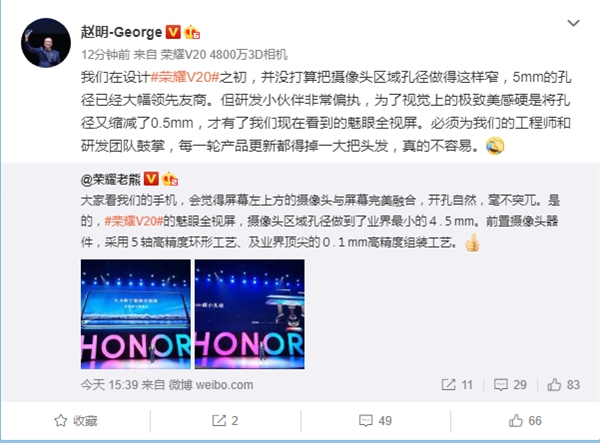
Task: Open the #荣耀V20# hashtag in quoted post
Action: (134, 221)
